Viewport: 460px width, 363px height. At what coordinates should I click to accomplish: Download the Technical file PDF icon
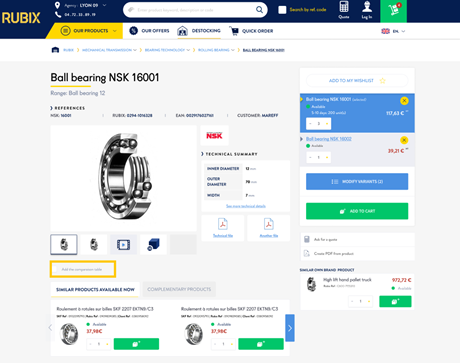(x=223, y=224)
